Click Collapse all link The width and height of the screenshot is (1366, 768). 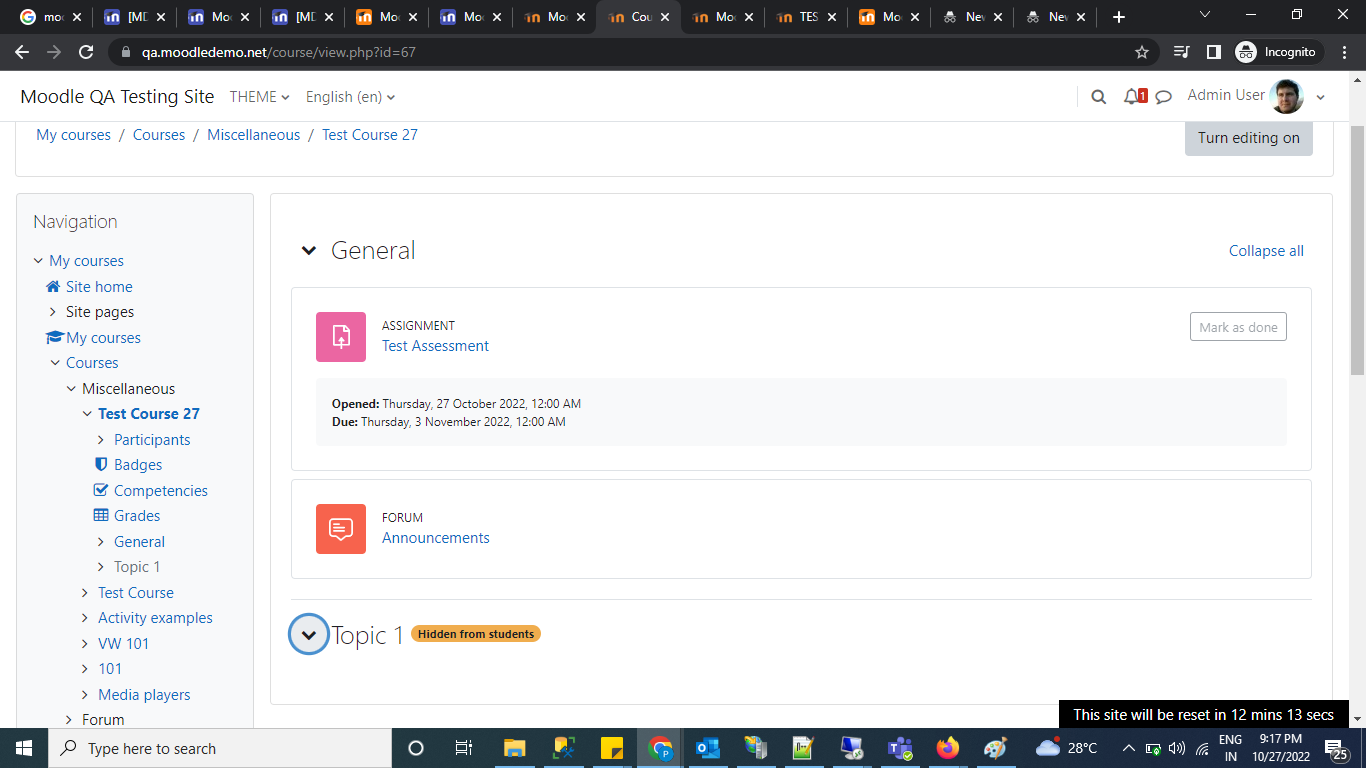coord(1266,251)
